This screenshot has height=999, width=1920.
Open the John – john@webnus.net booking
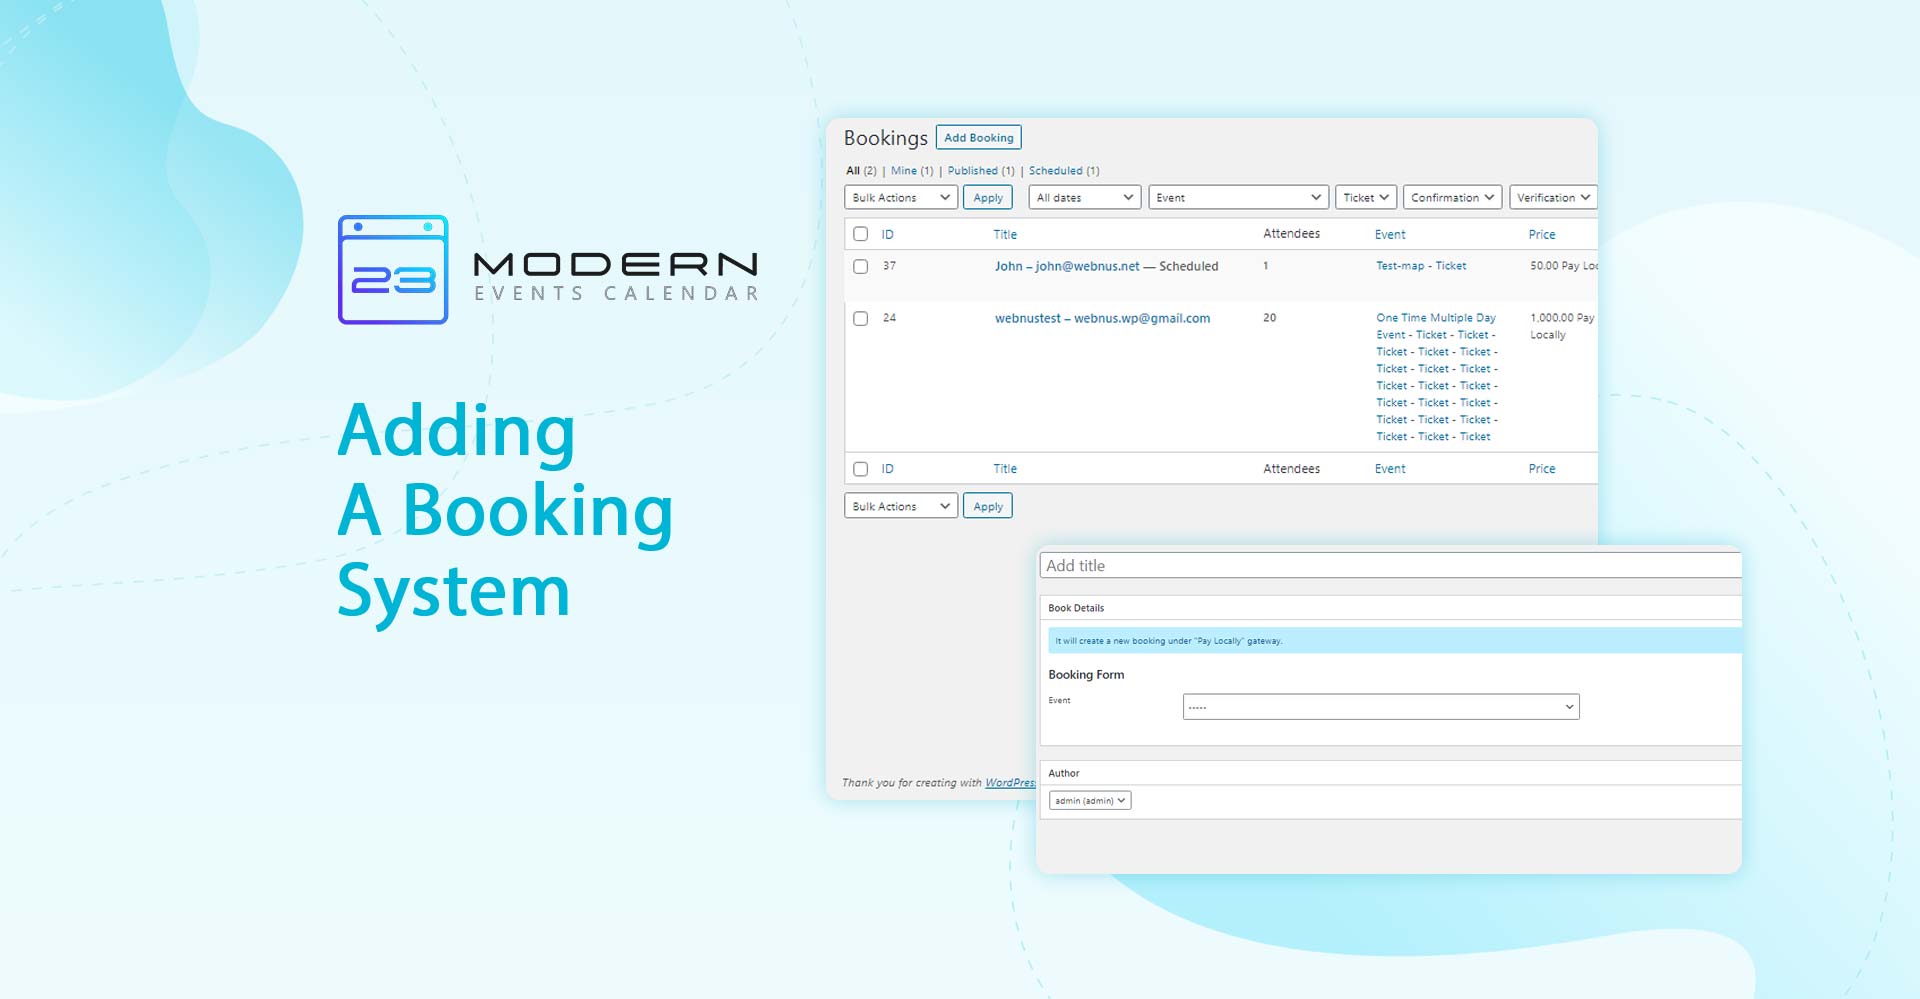(1067, 266)
